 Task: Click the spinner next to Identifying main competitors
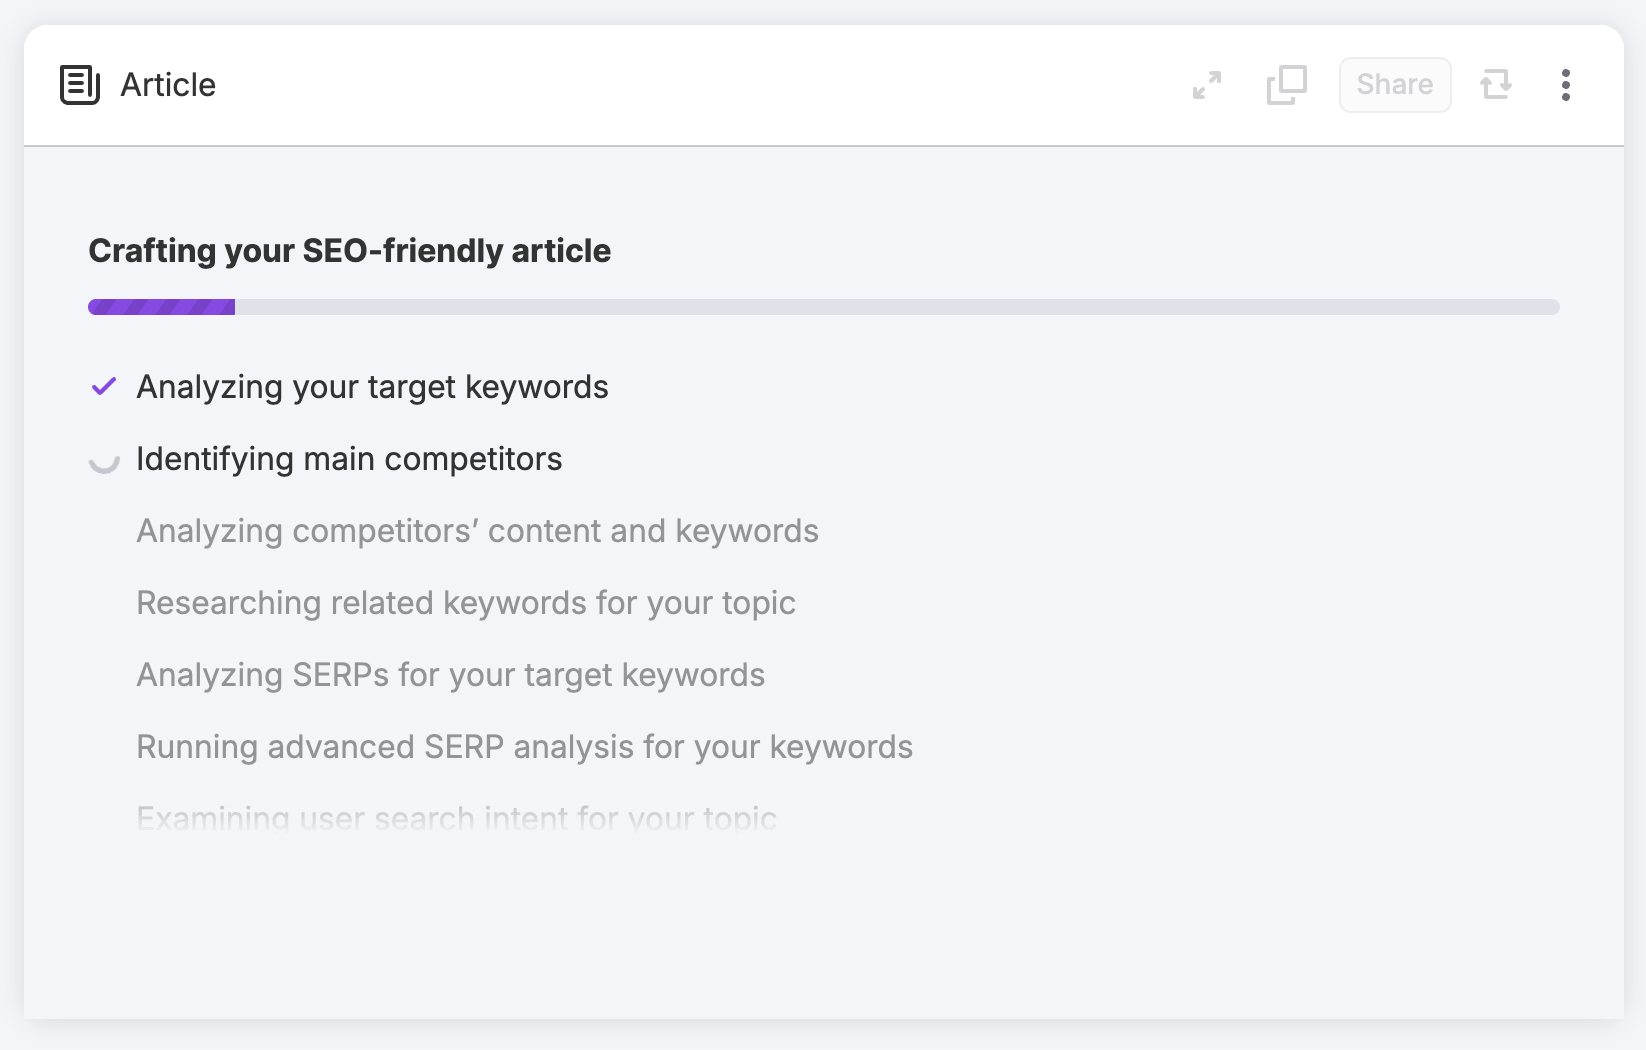click(103, 460)
